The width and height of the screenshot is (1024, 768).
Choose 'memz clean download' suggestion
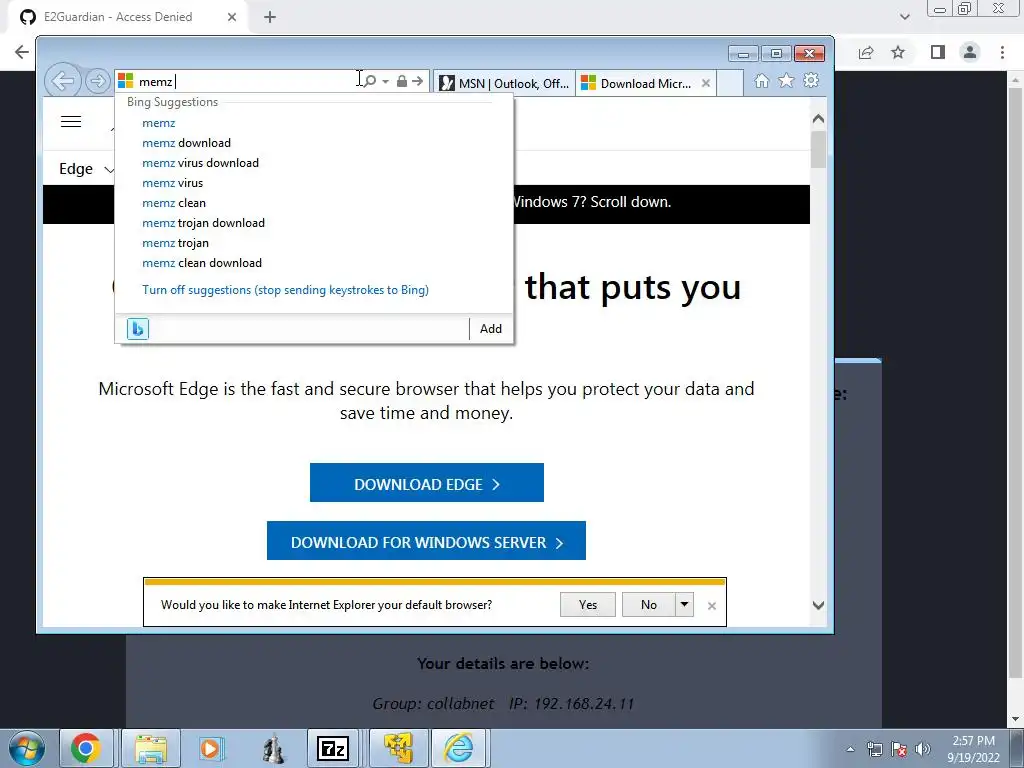click(x=202, y=263)
